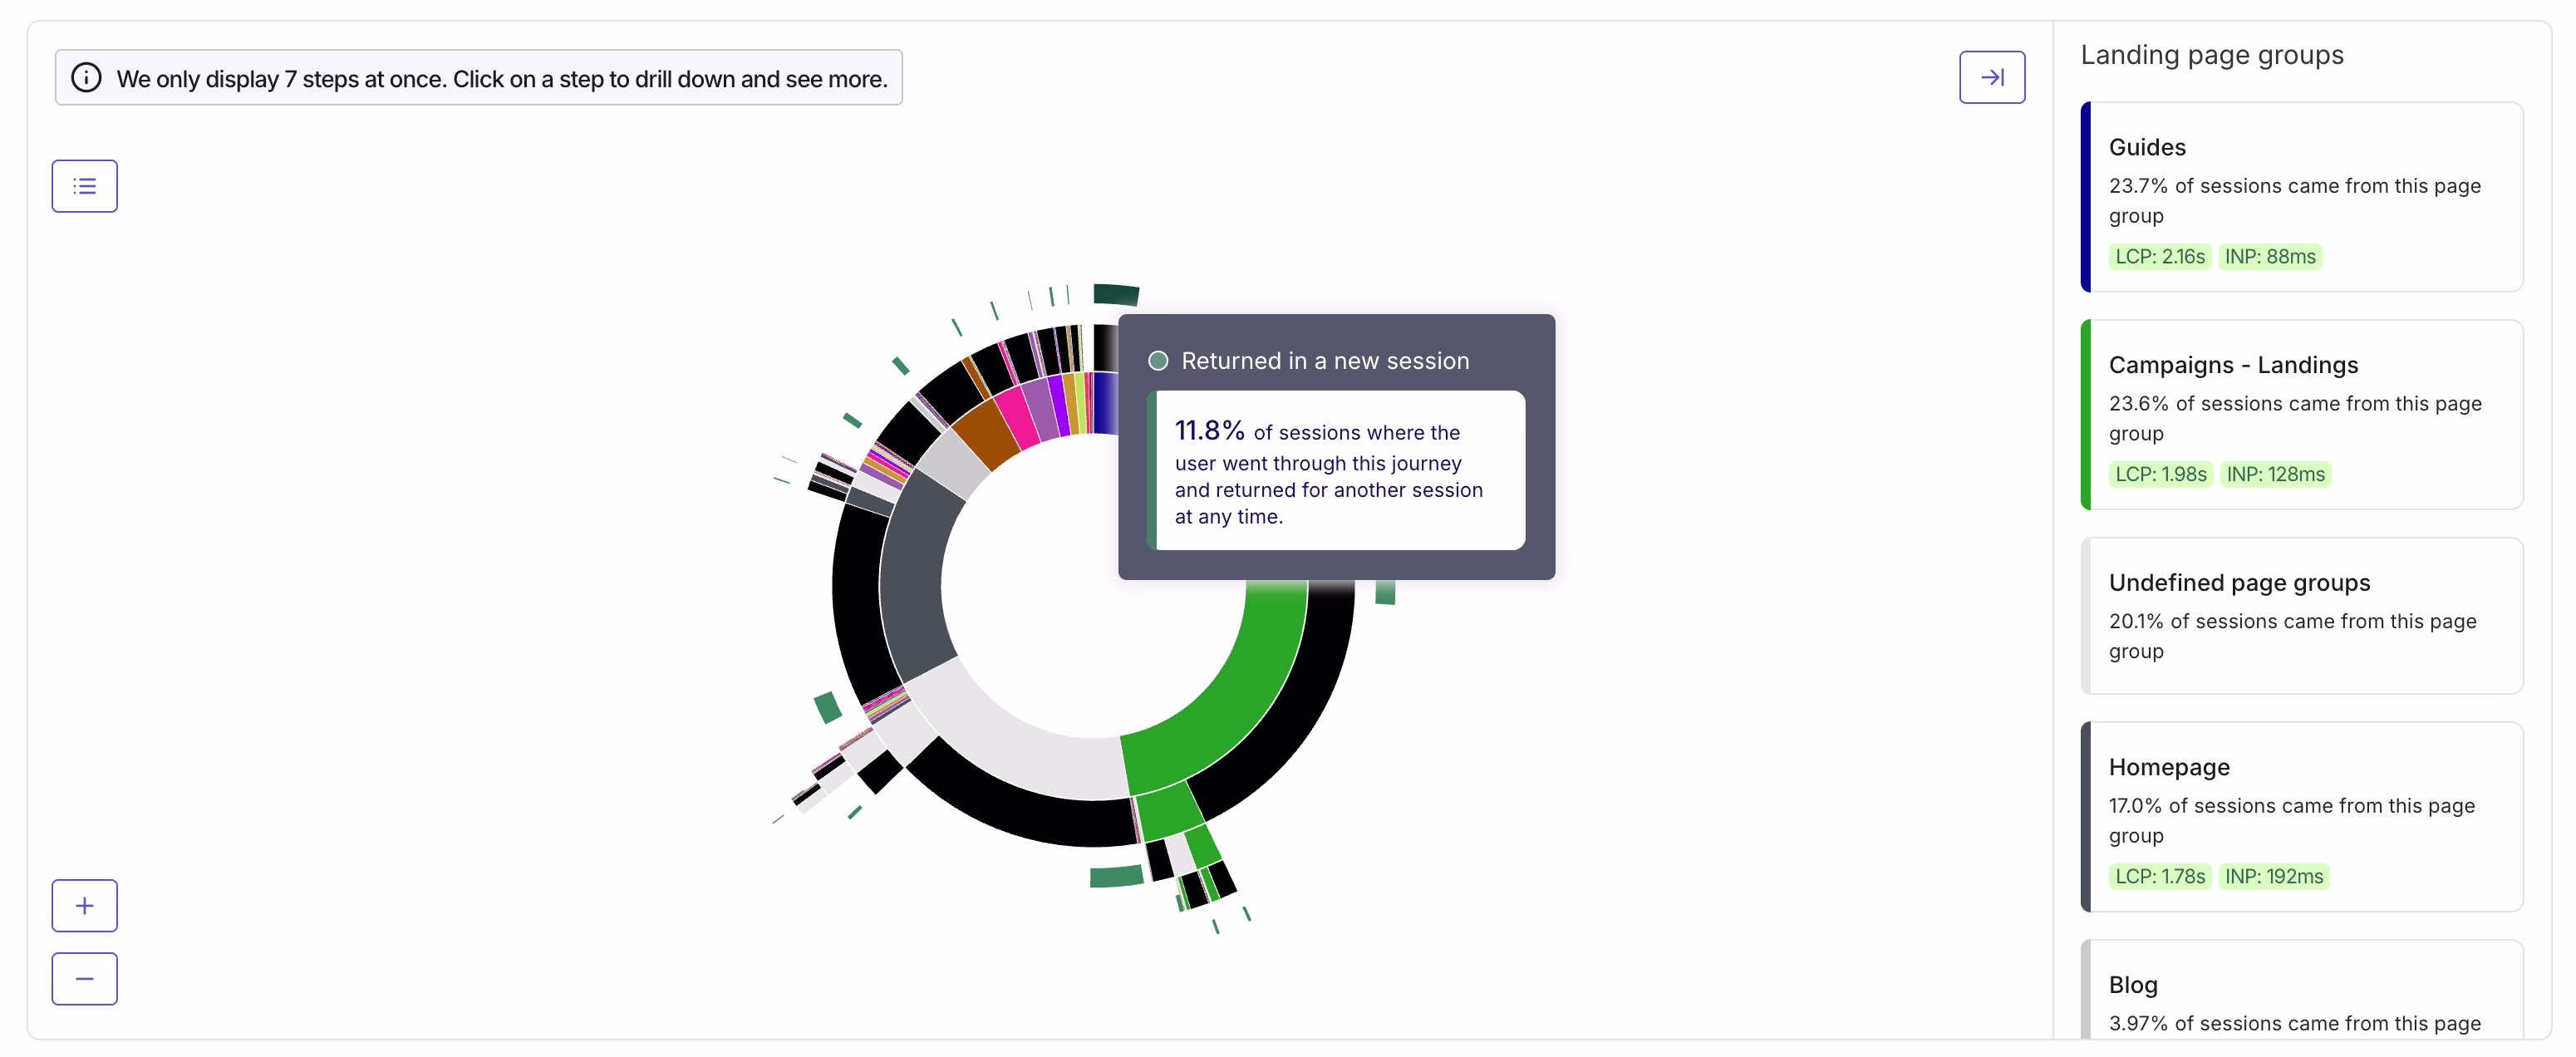Image resolution: width=2576 pixels, height=1057 pixels.
Task: Open the Guides landing page group card
Action: click(2301, 197)
